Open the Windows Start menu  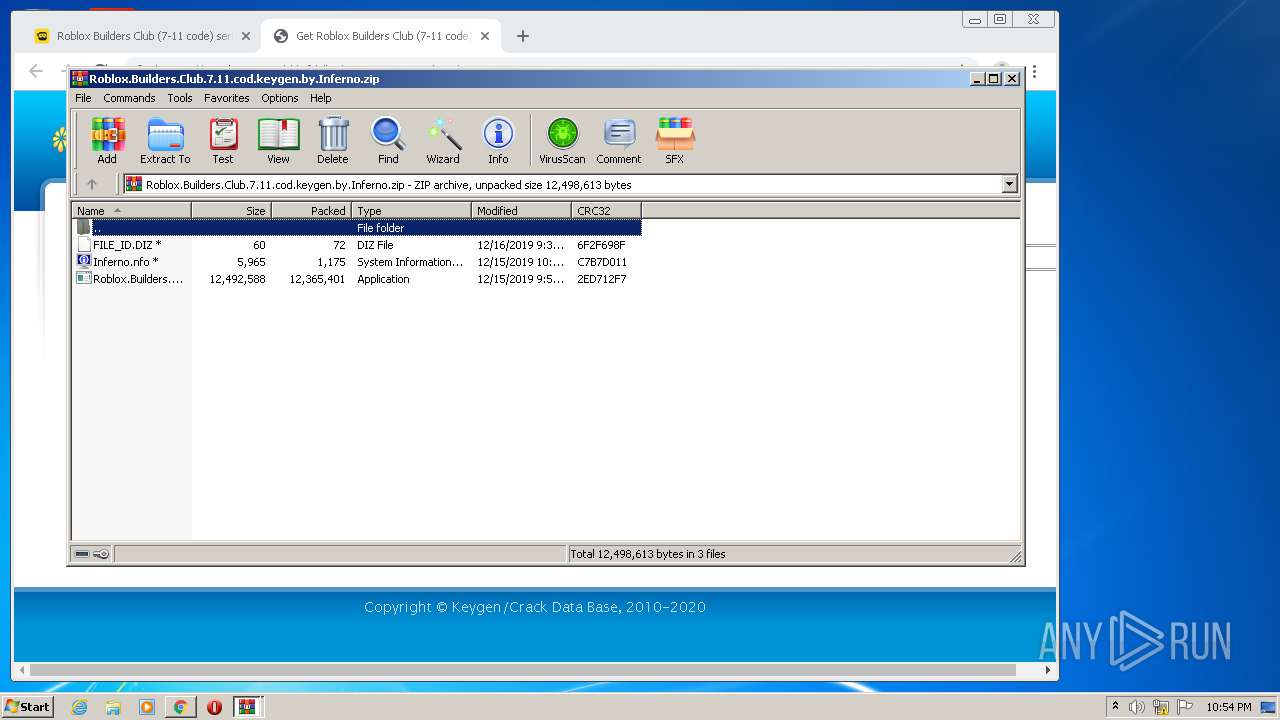[27, 706]
